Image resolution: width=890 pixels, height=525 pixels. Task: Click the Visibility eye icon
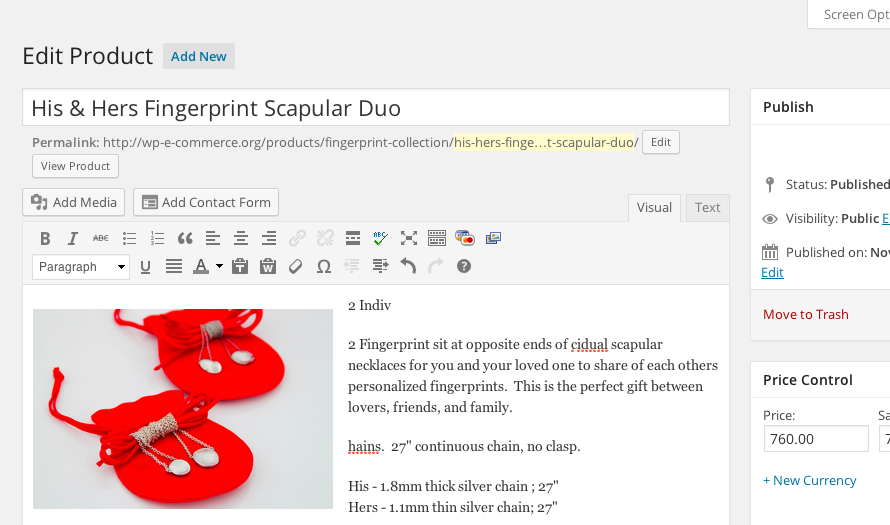coord(770,219)
